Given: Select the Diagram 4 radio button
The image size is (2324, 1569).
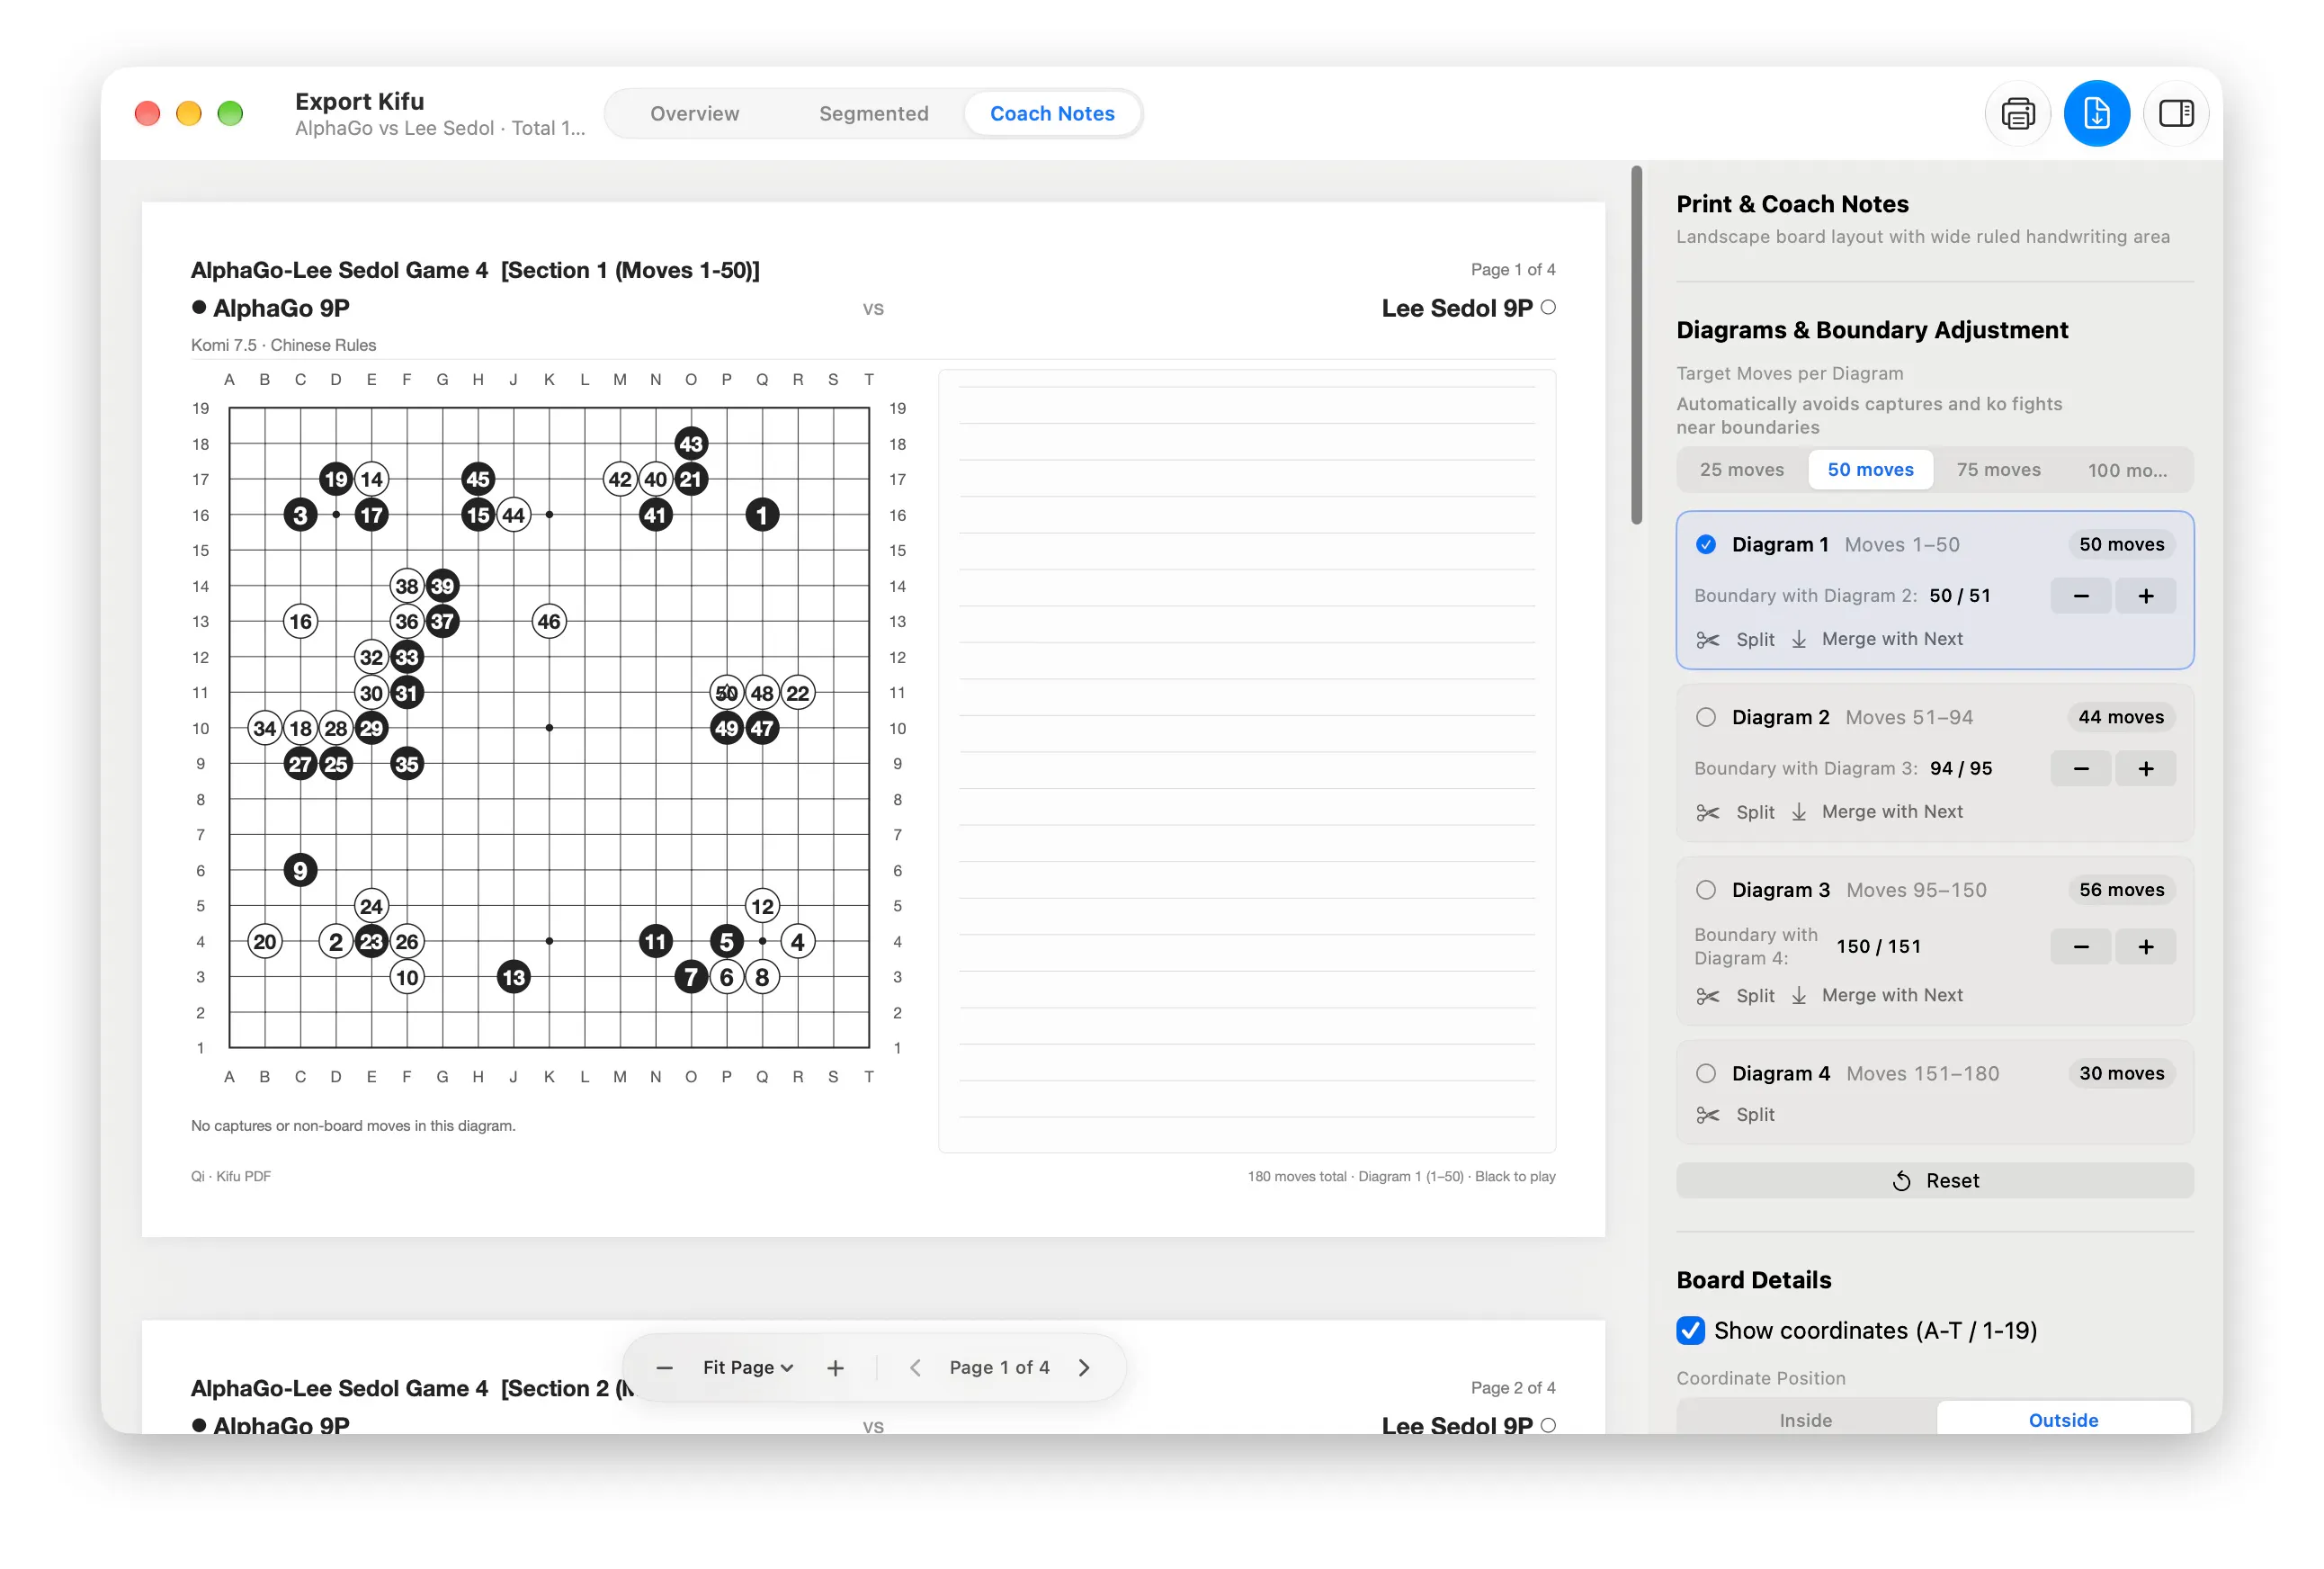Looking at the screenshot, I should click(x=1706, y=1074).
